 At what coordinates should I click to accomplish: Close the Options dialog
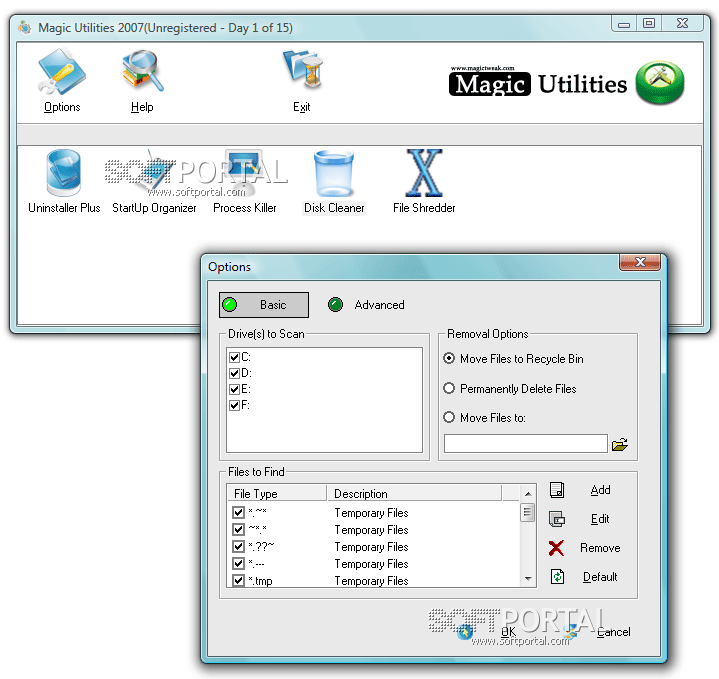coord(640,262)
